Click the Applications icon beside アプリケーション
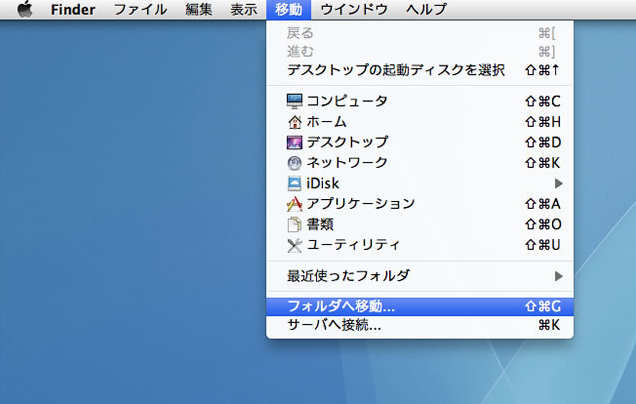The width and height of the screenshot is (636, 404). coord(294,204)
